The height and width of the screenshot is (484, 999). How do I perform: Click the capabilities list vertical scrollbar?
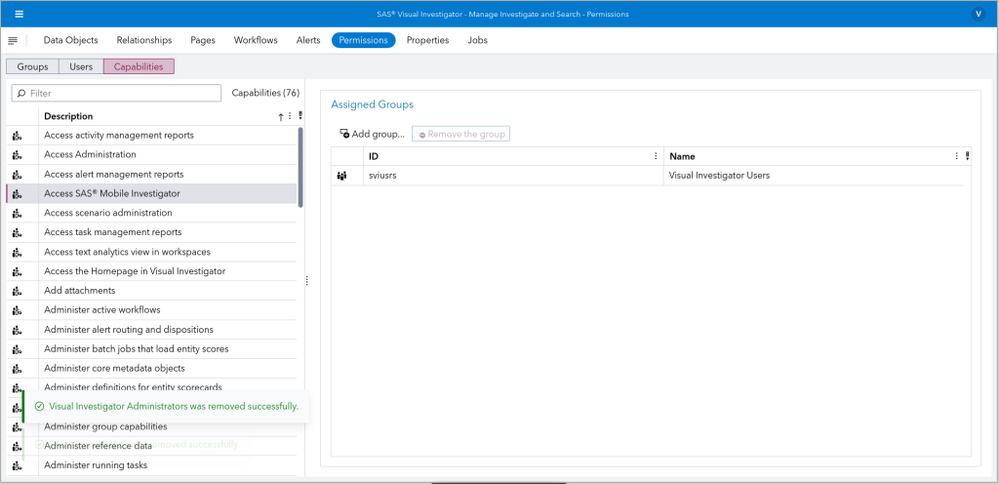click(301, 167)
